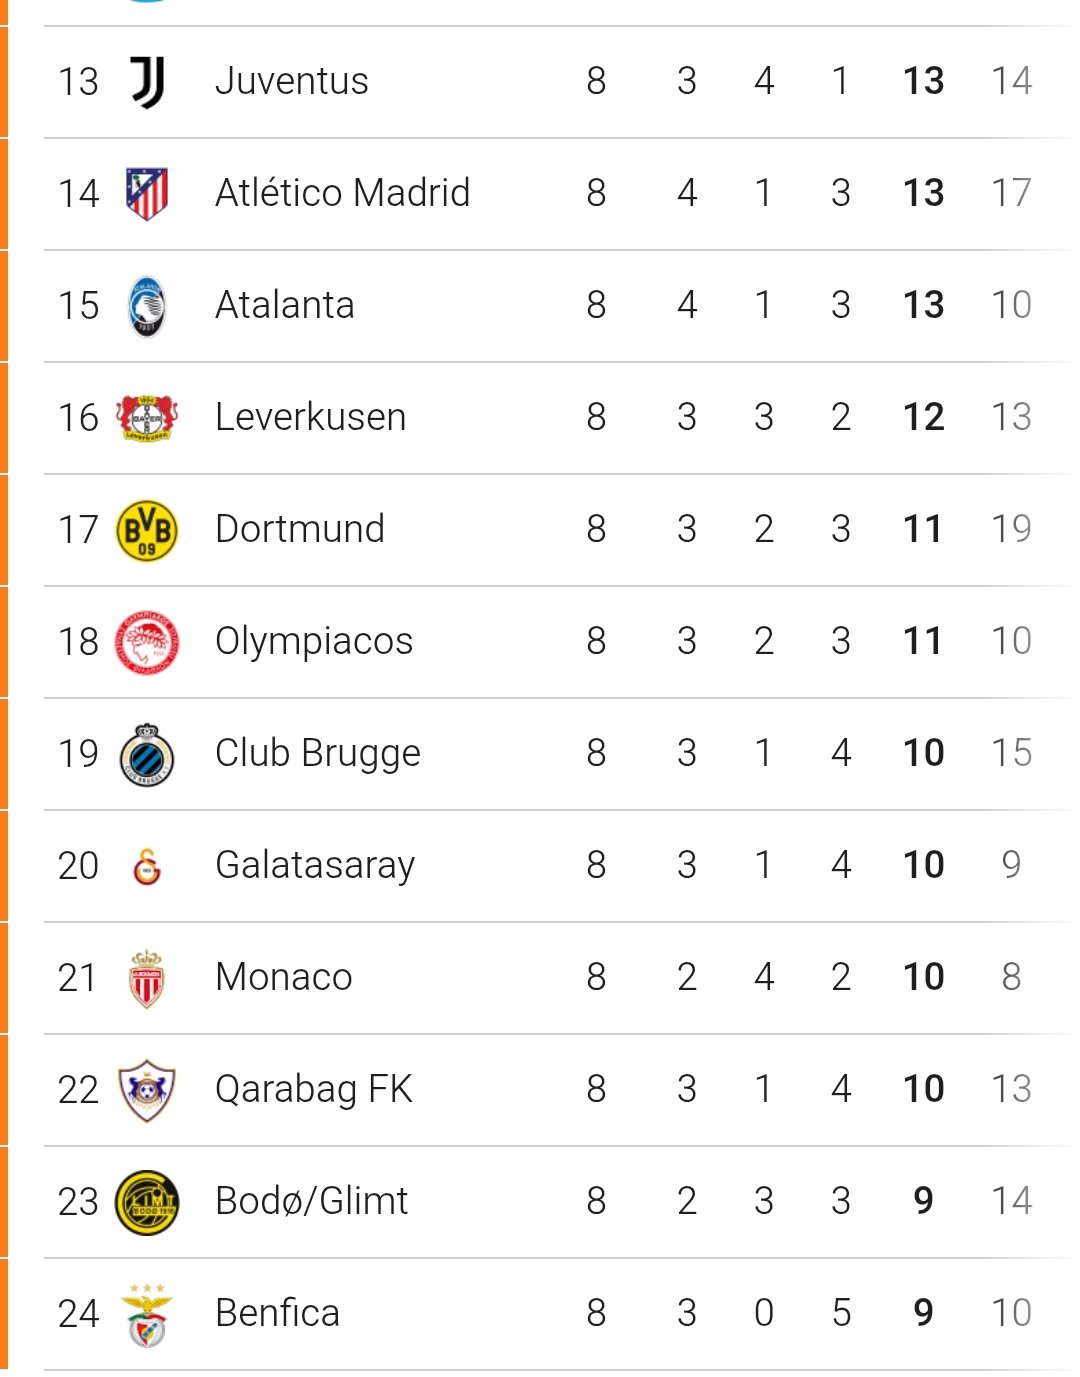Tap the Atlético Madrid crest icon
1080x1377 pixels.
147,193
